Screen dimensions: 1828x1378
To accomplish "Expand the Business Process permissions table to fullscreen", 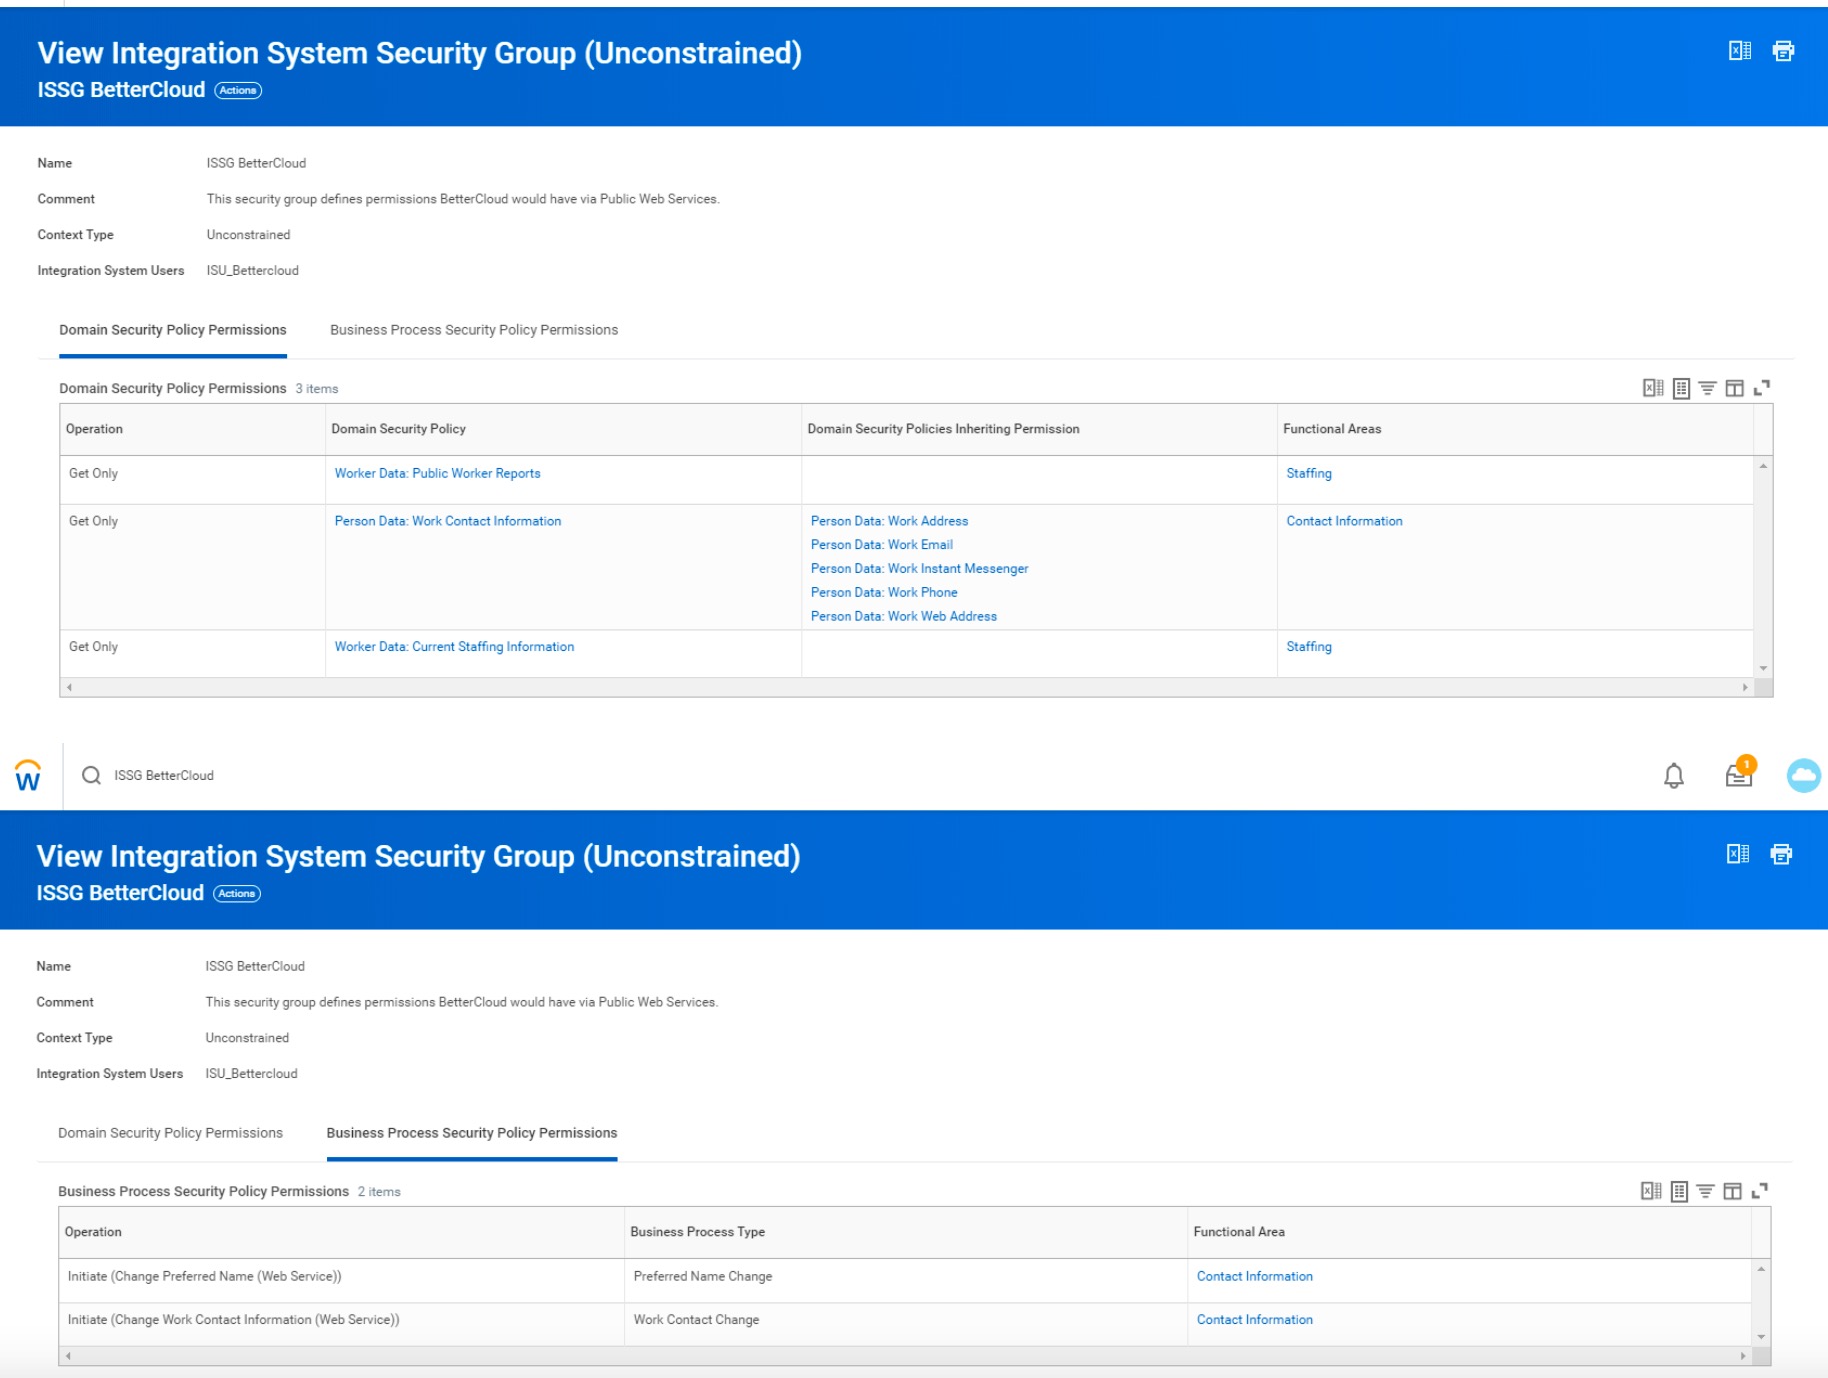I will [1763, 1191].
